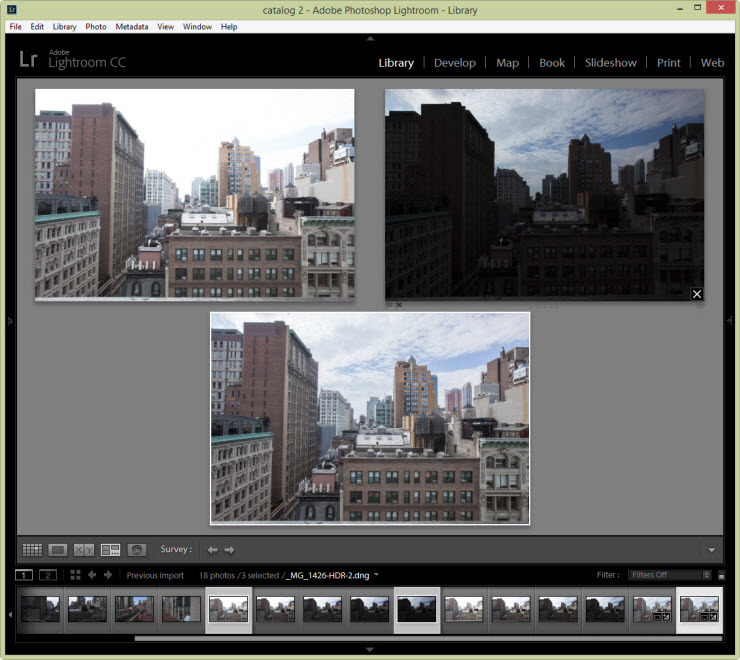Toggle main window display button 1

(x=26, y=575)
